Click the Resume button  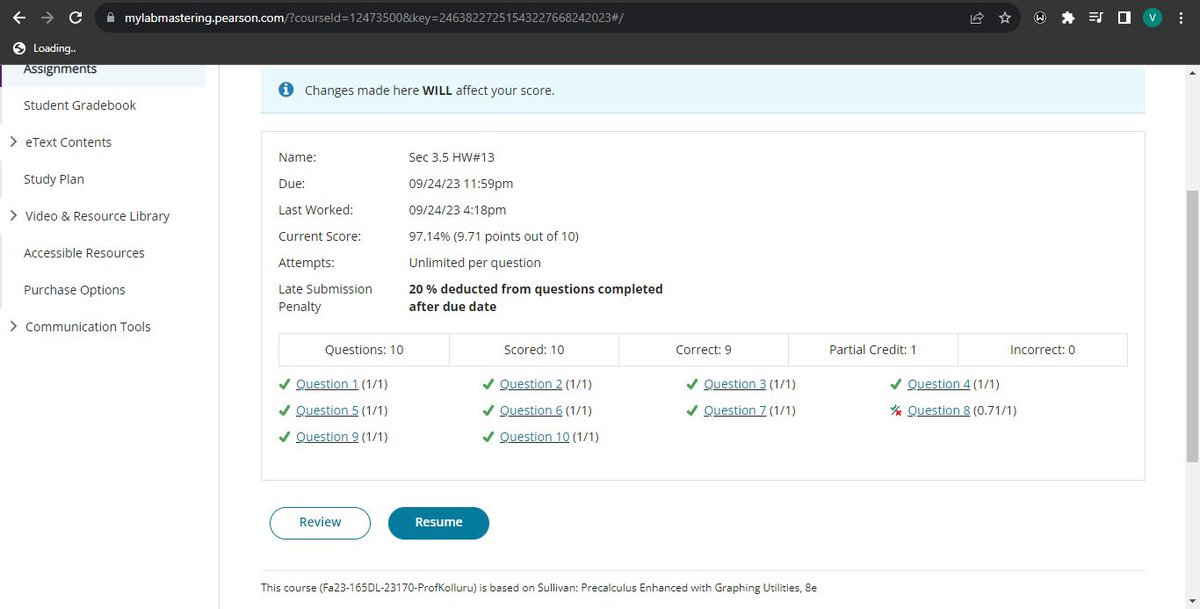click(x=439, y=523)
